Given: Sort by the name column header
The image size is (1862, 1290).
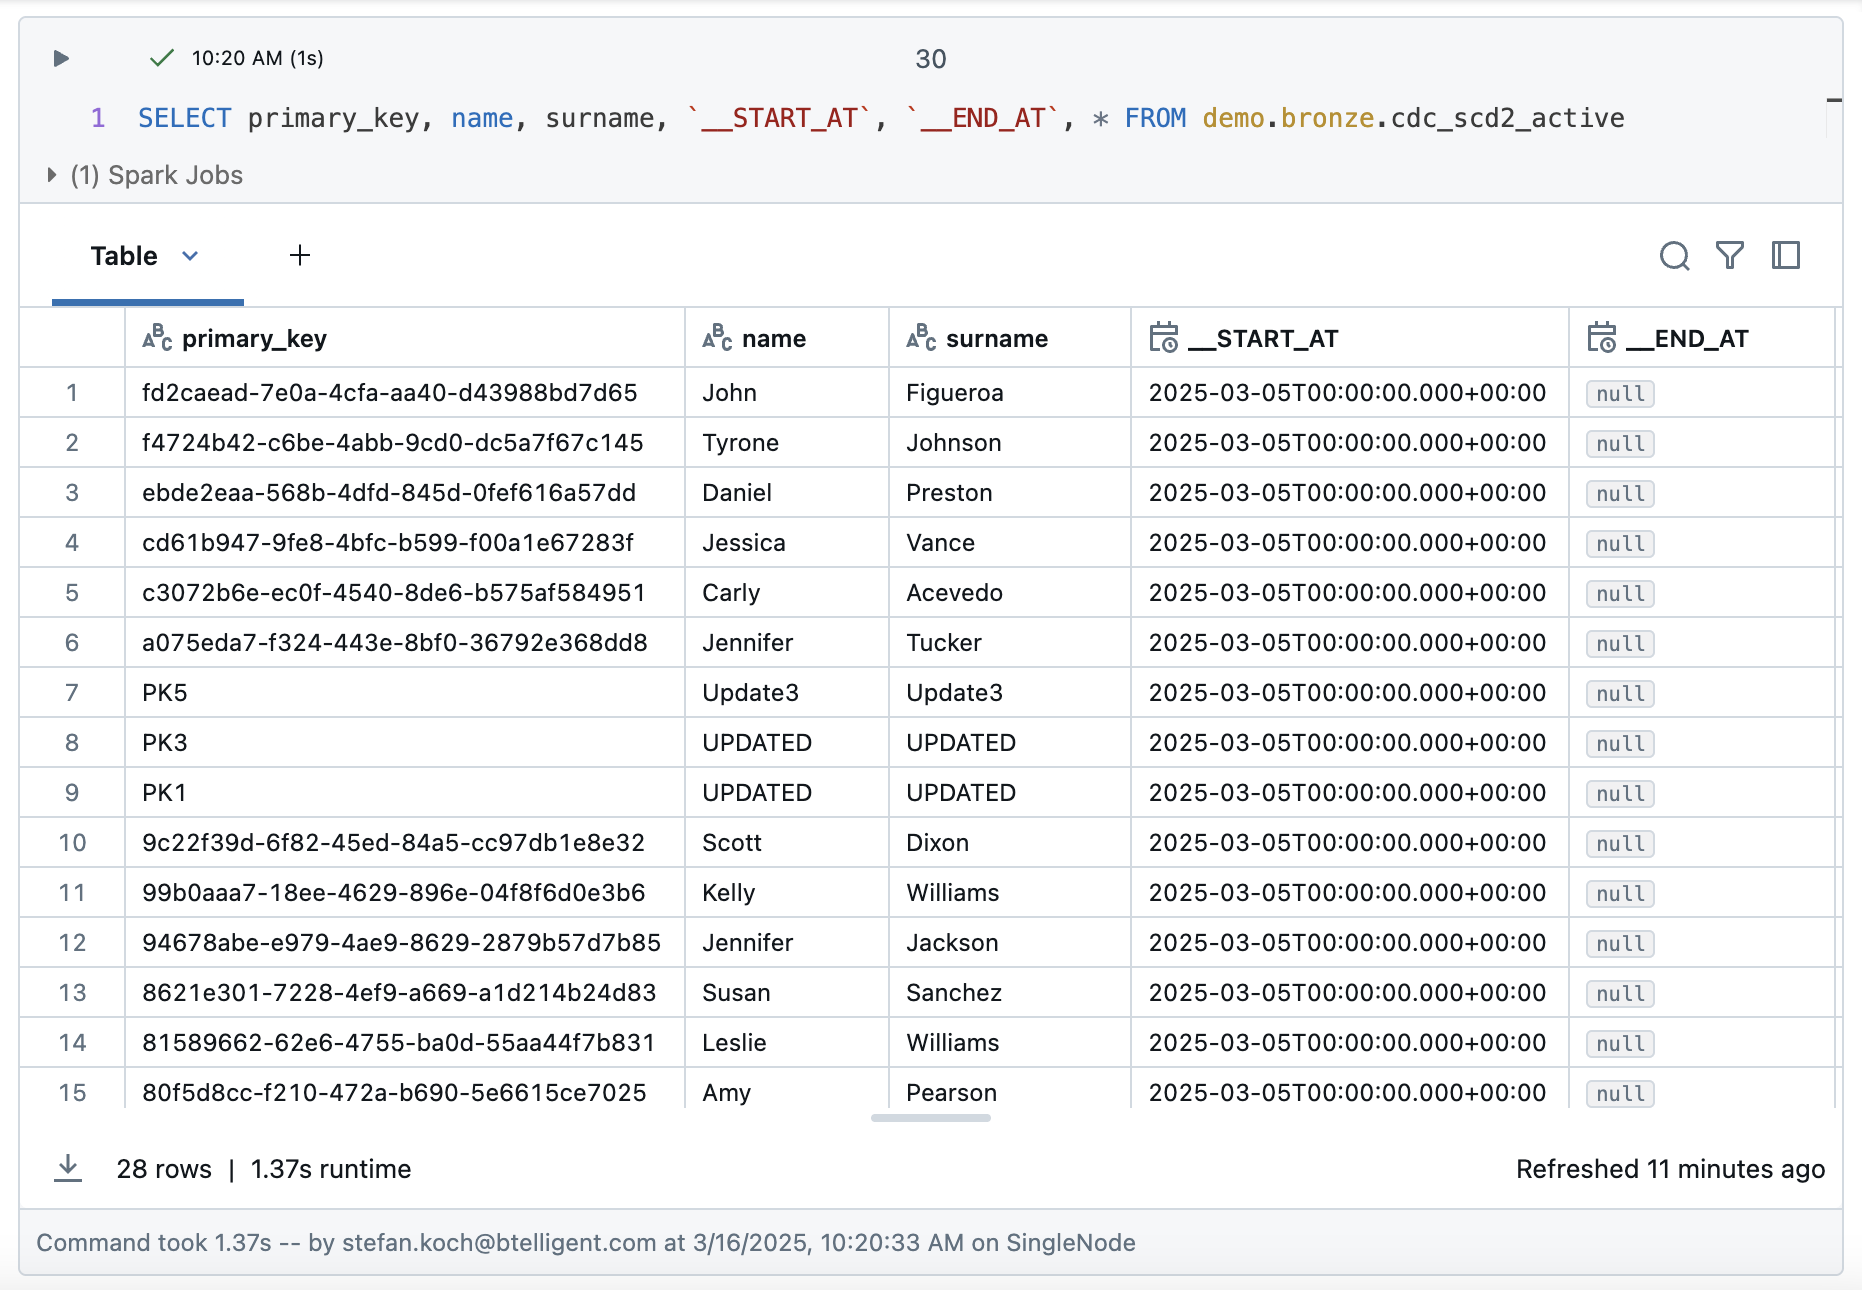Looking at the screenshot, I should click(773, 339).
